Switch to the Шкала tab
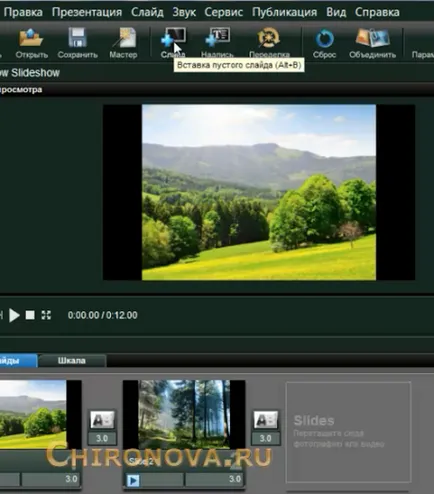 click(x=72, y=361)
